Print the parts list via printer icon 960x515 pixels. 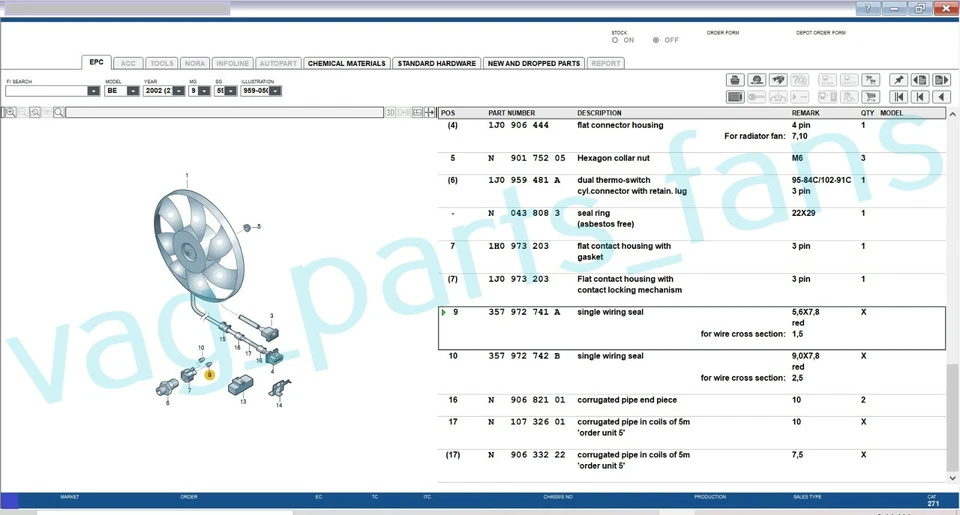point(735,80)
